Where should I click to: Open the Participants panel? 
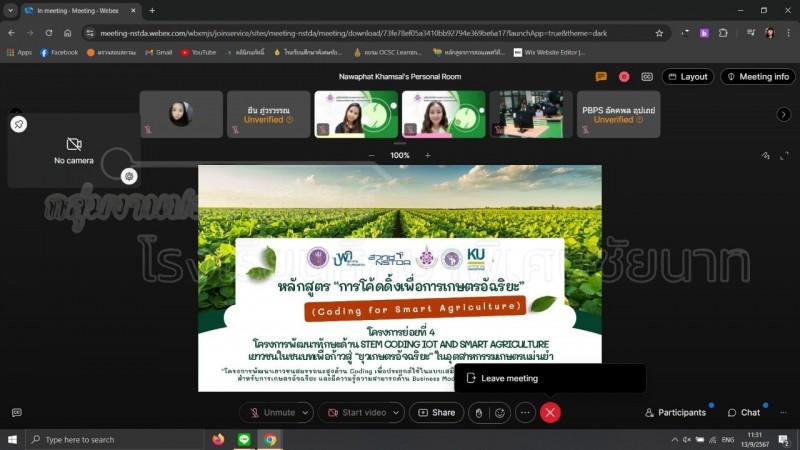[676, 412]
